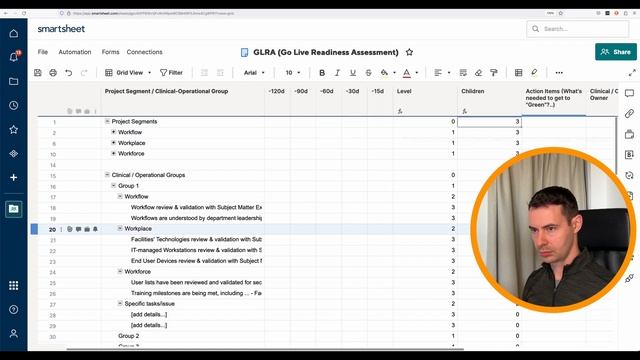Screen dimensions: 640x360
Task: Click the Format Painter icon
Action: pos(494,73)
